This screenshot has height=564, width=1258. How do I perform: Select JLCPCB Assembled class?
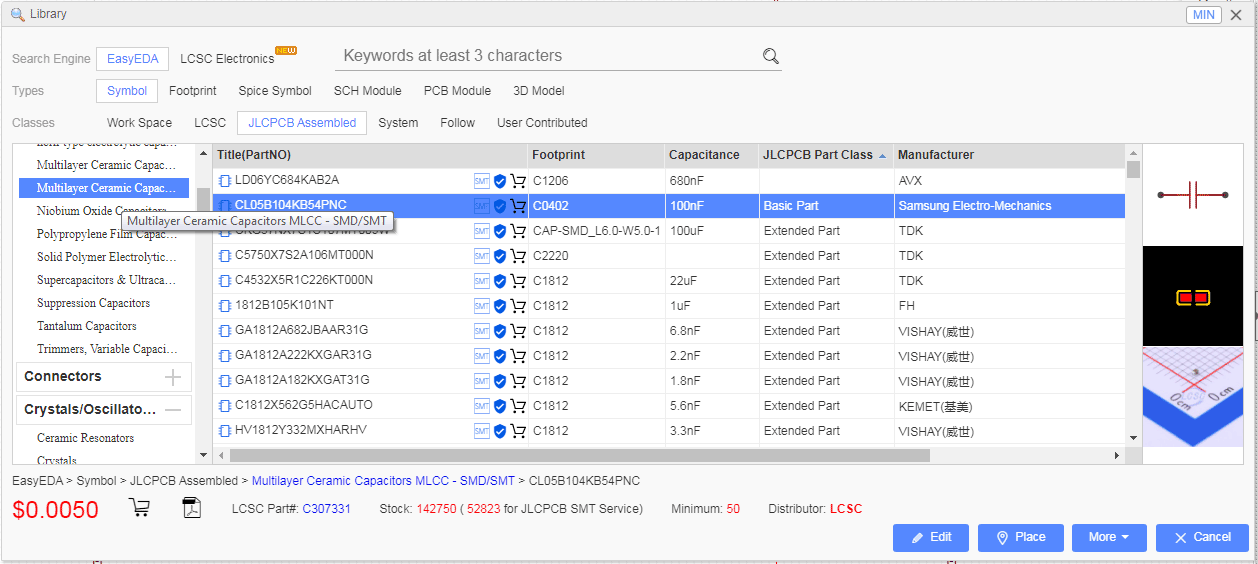[x=302, y=123]
